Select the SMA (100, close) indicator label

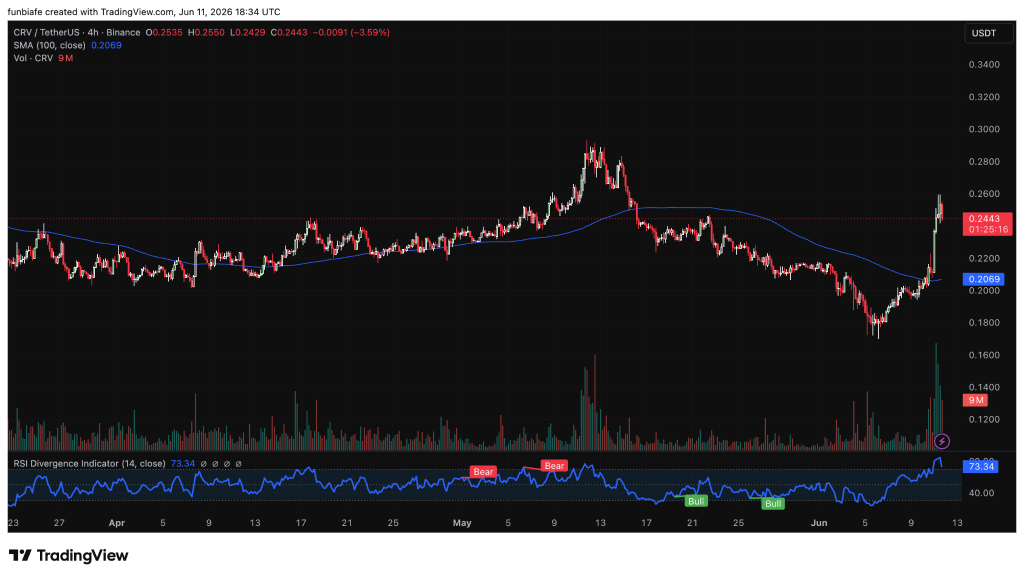point(50,45)
